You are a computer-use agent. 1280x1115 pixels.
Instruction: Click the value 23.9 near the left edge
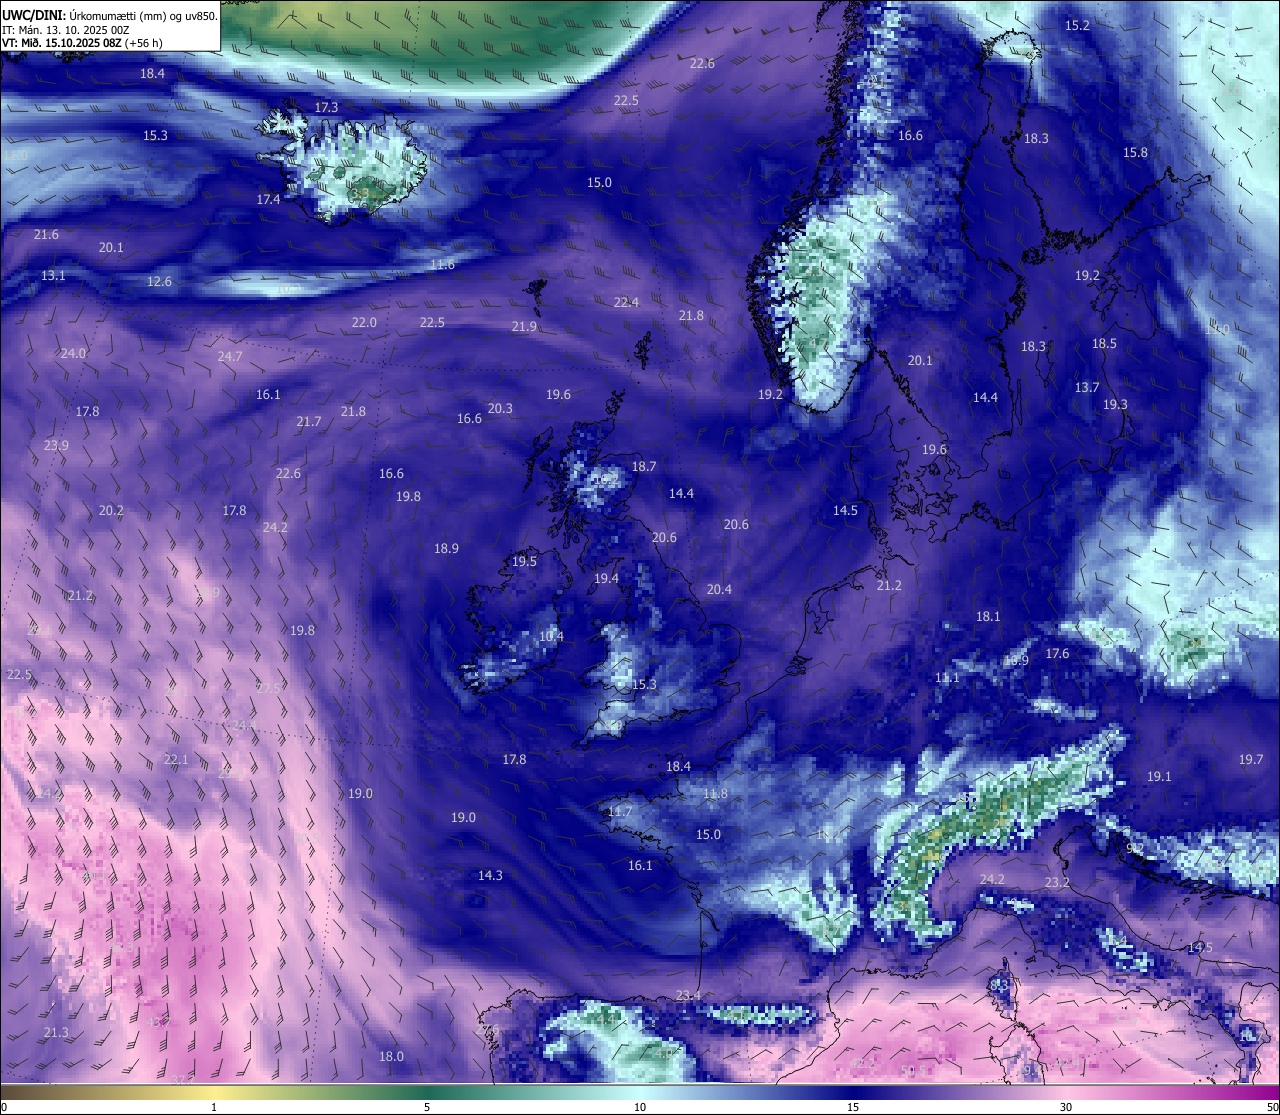point(56,446)
